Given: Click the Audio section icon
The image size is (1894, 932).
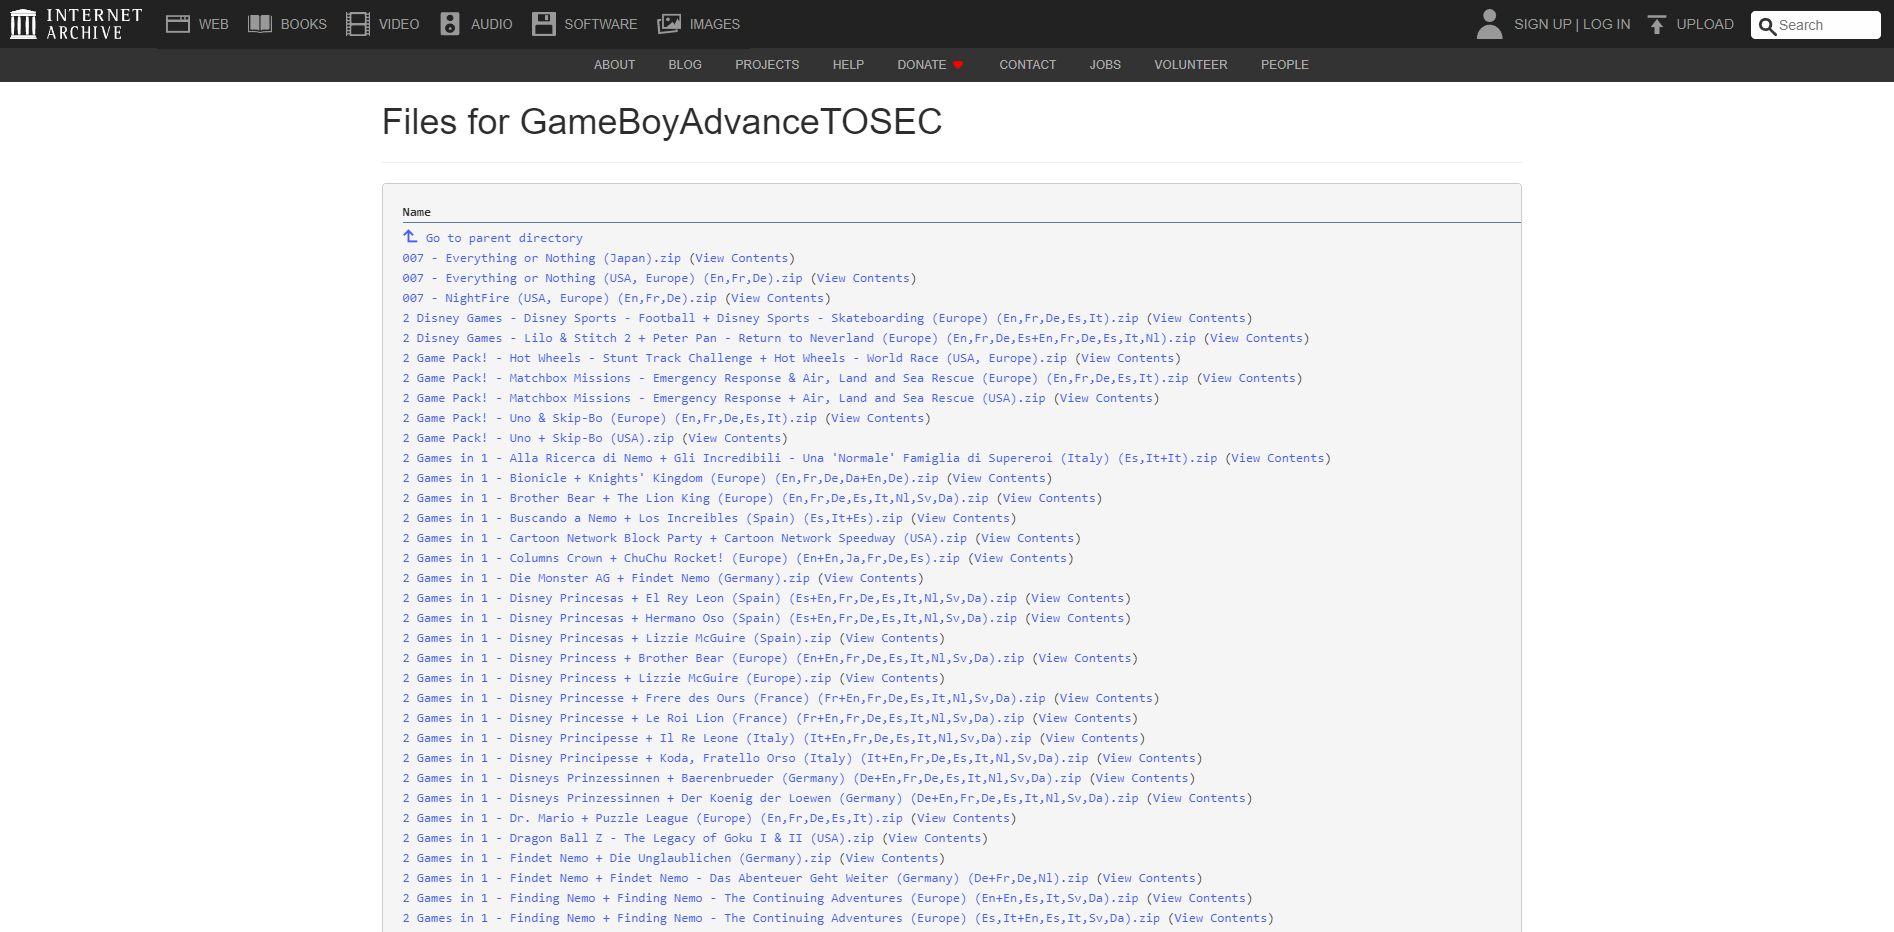Looking at the screenshot, I should coord(449,23).
